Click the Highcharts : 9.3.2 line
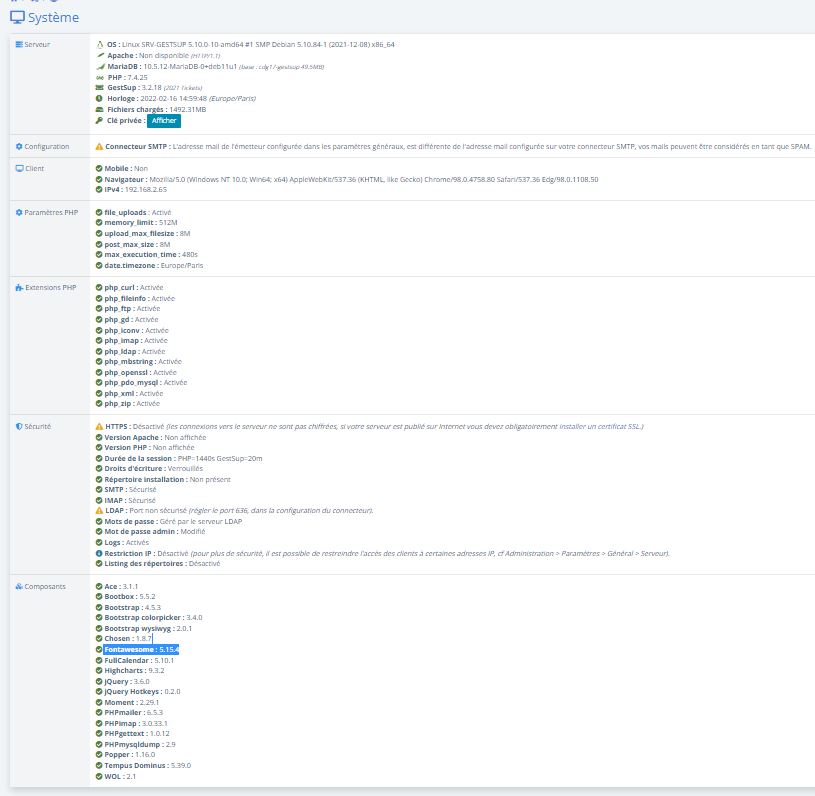Screen dimensions: 815x796 [x=135, y=671]
